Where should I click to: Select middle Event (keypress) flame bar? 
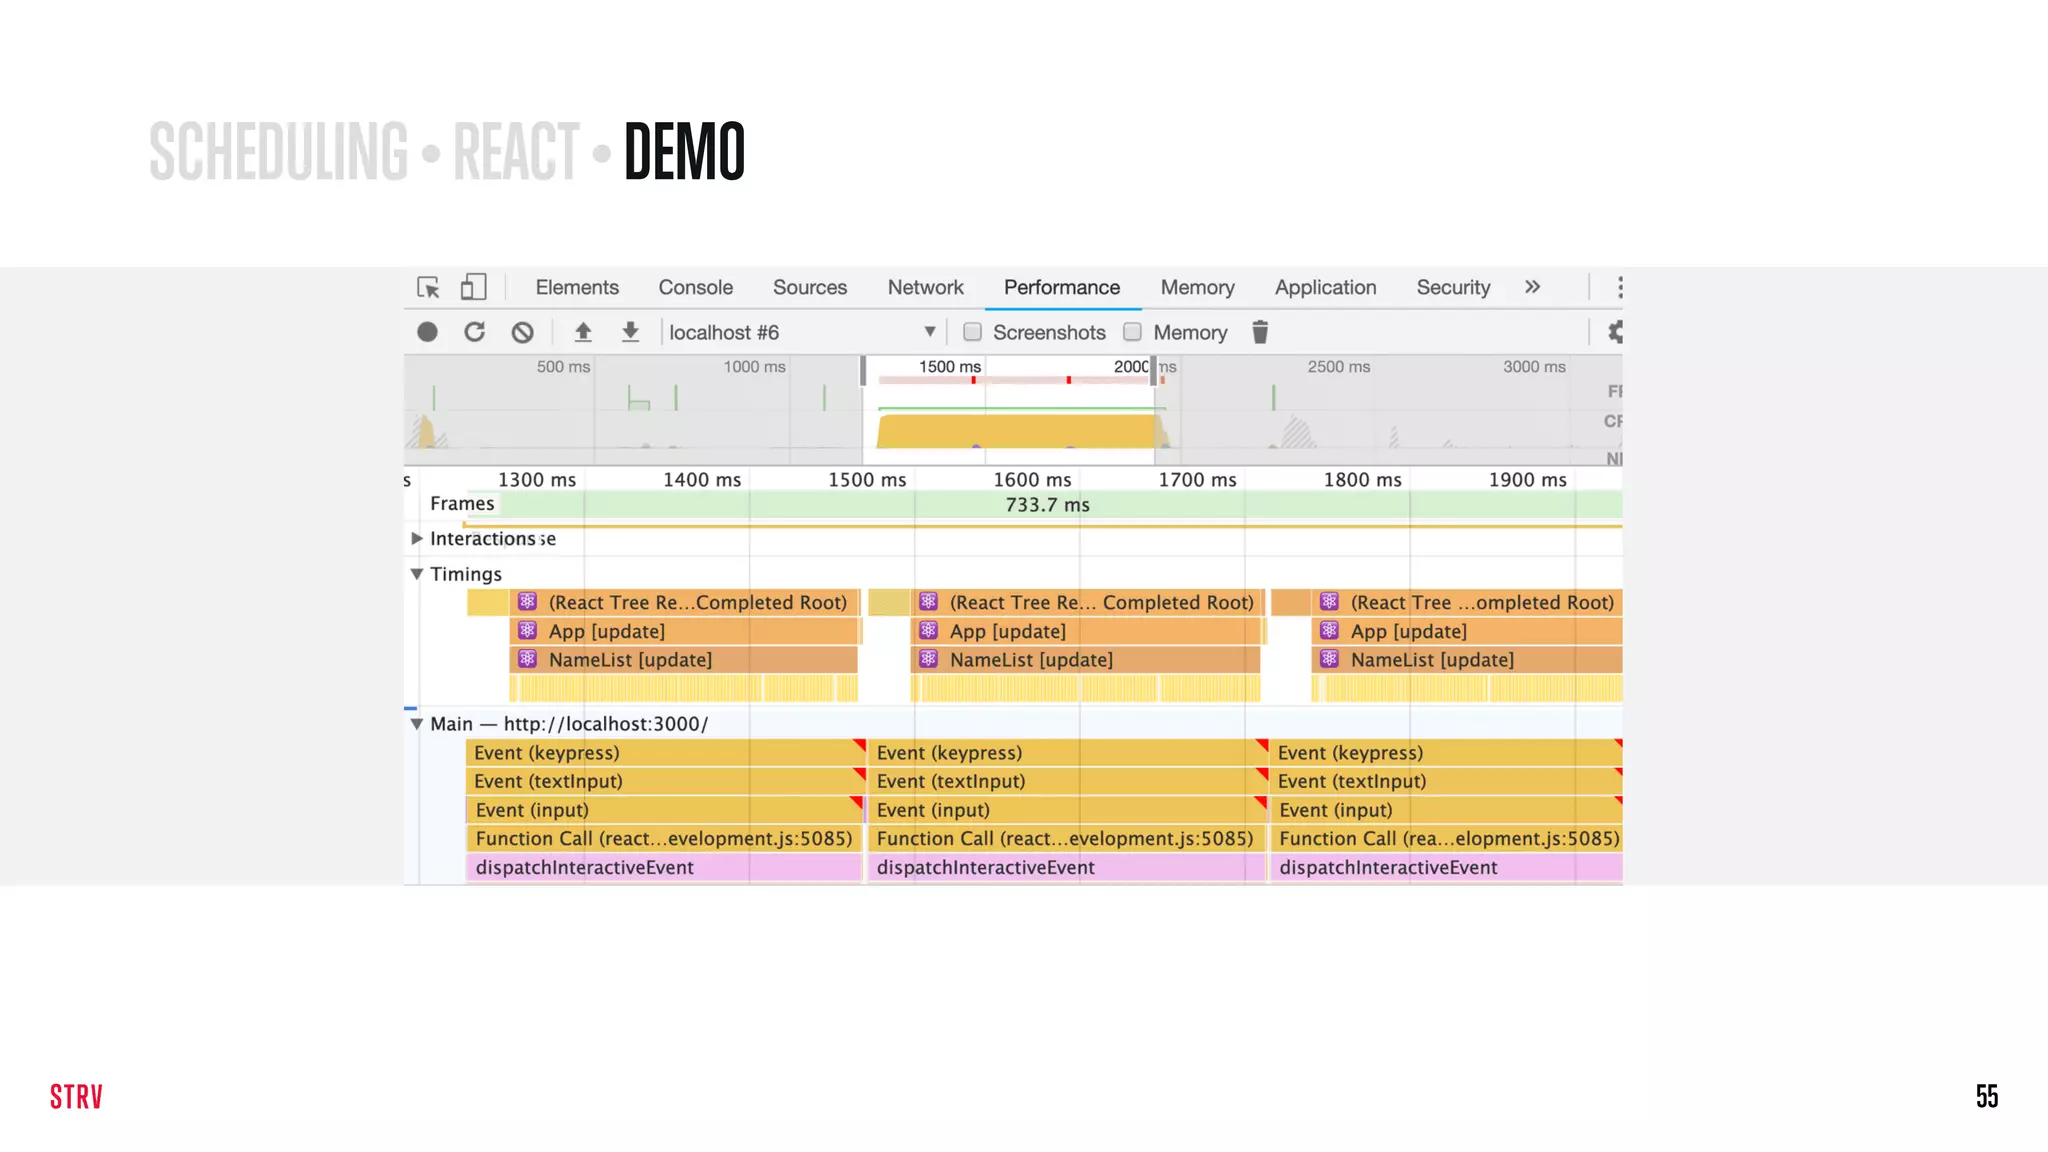pos(1068,753)
